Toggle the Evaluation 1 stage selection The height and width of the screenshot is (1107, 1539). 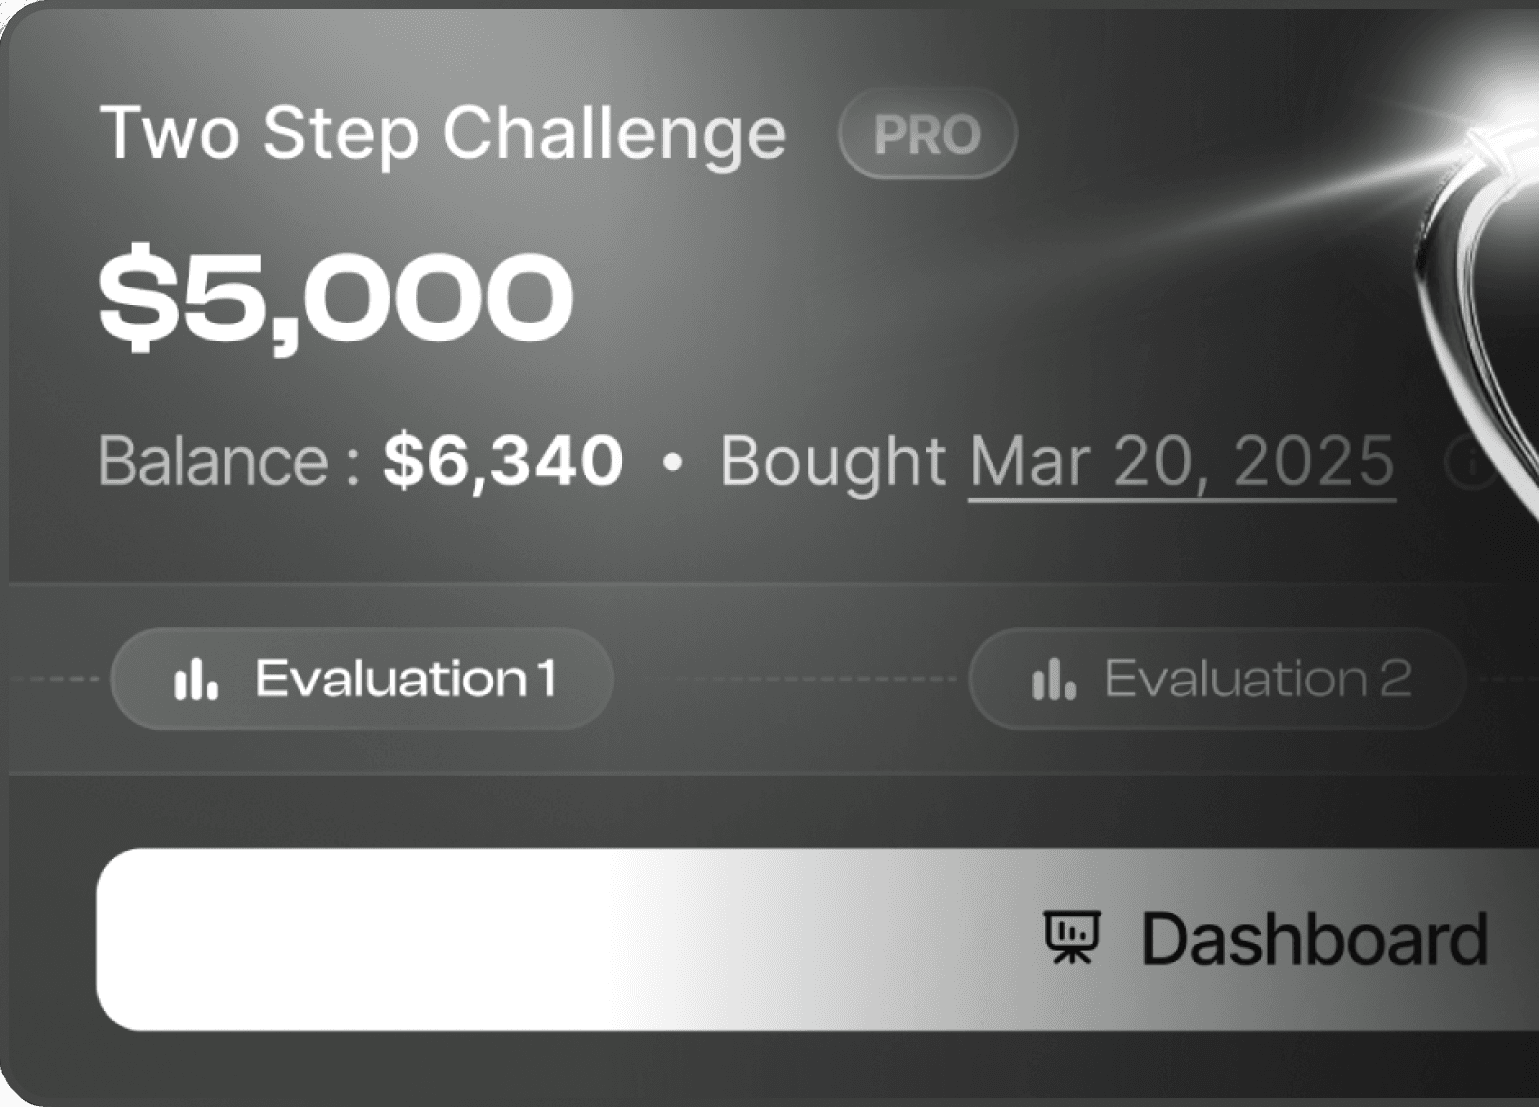tap(360, 679)
